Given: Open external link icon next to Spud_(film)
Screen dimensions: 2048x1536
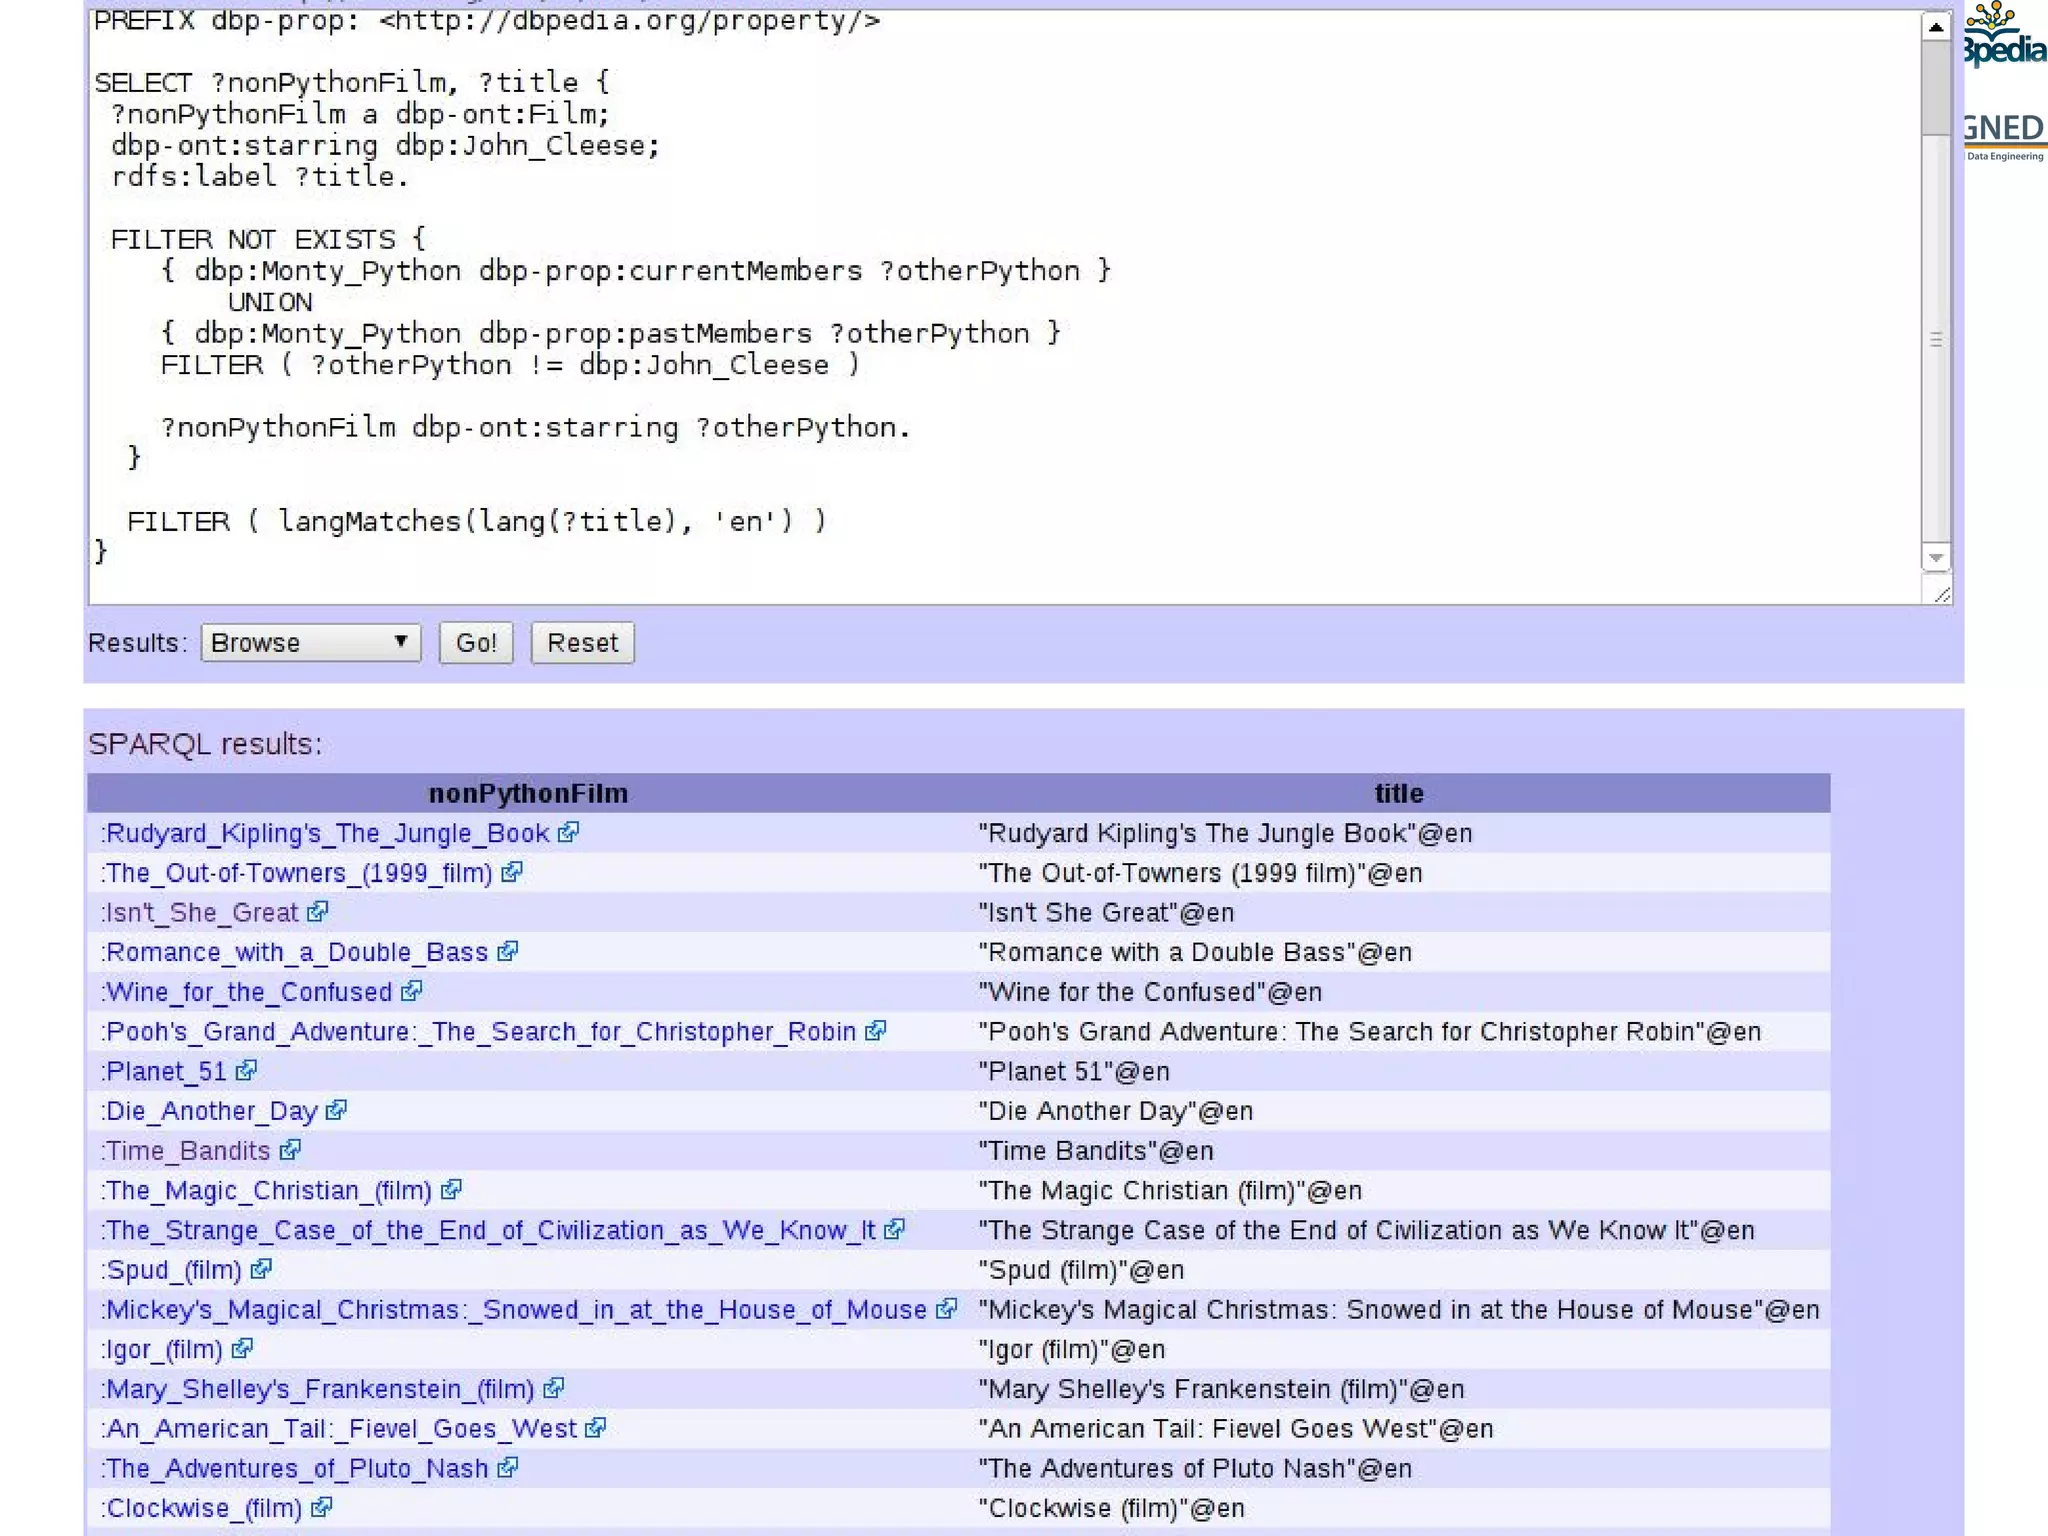Looking at the screenshot, I should (262, 1269).
